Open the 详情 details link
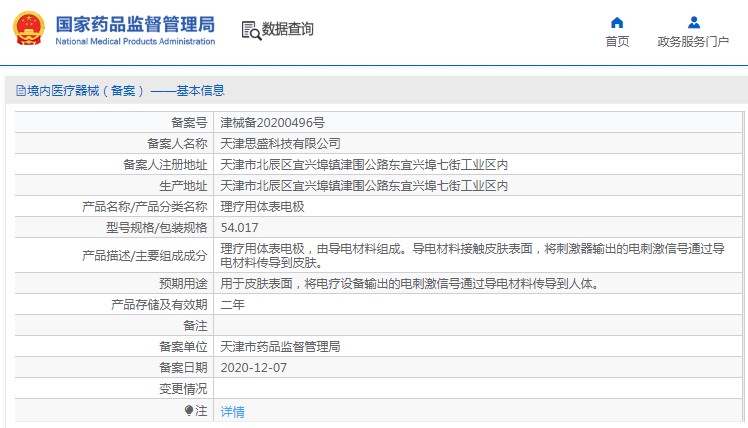The image size is (748, 428). [232, 411]
